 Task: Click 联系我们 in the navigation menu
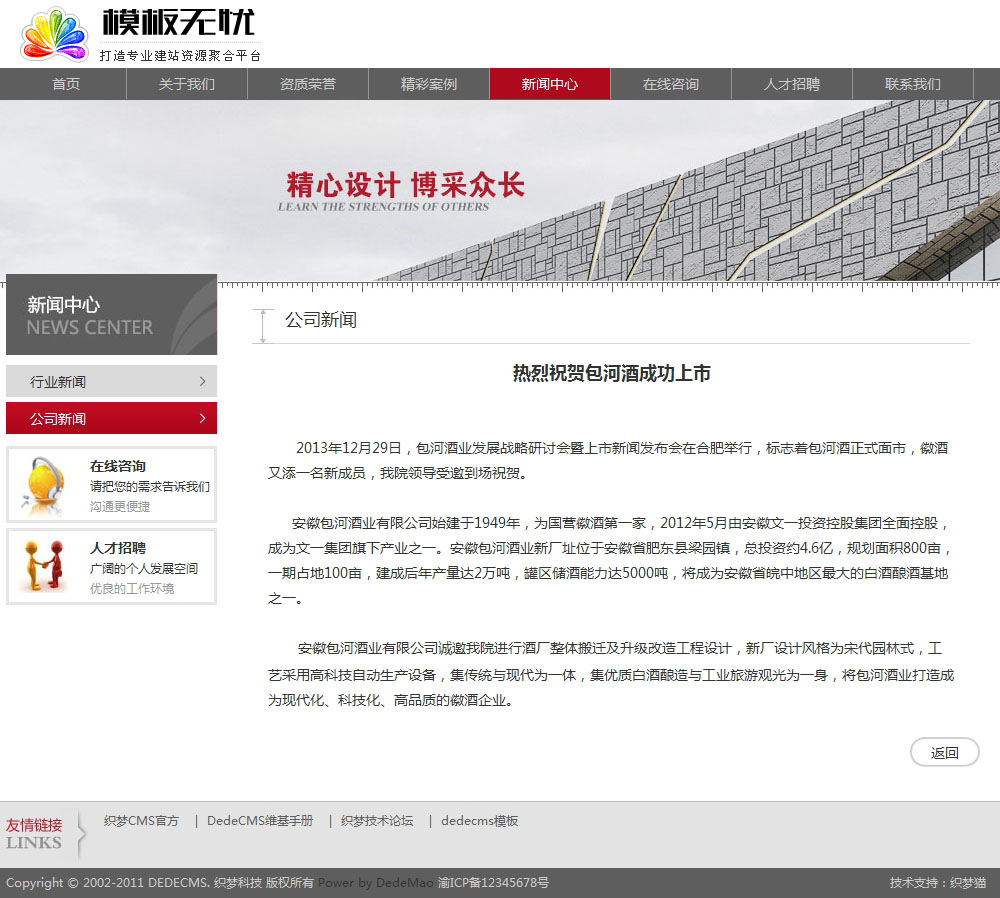[913, 84]
